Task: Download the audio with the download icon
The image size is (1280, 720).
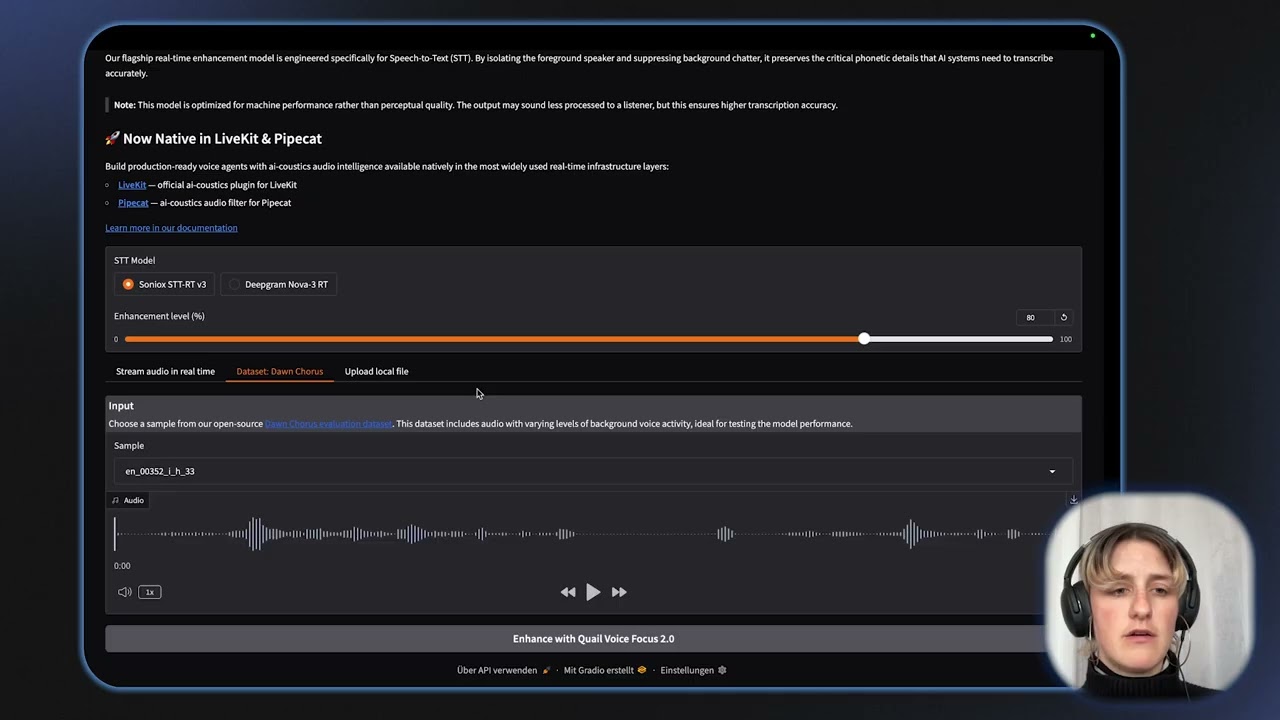Action: coord(1073,500)
